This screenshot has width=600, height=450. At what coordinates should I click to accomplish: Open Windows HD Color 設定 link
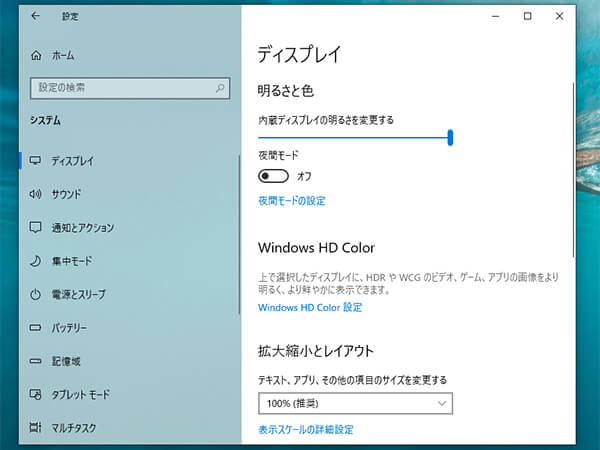tap(310, 307)
